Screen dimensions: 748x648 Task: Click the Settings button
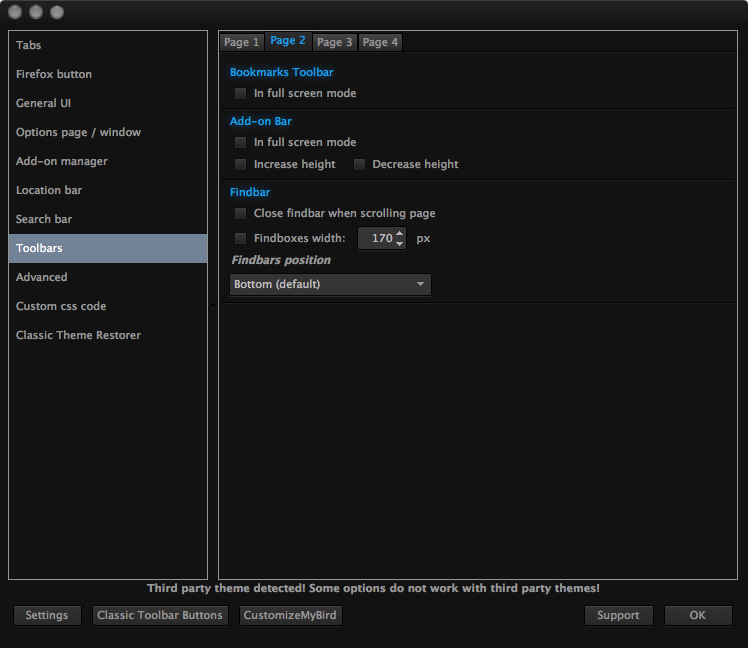coord(47,615)
